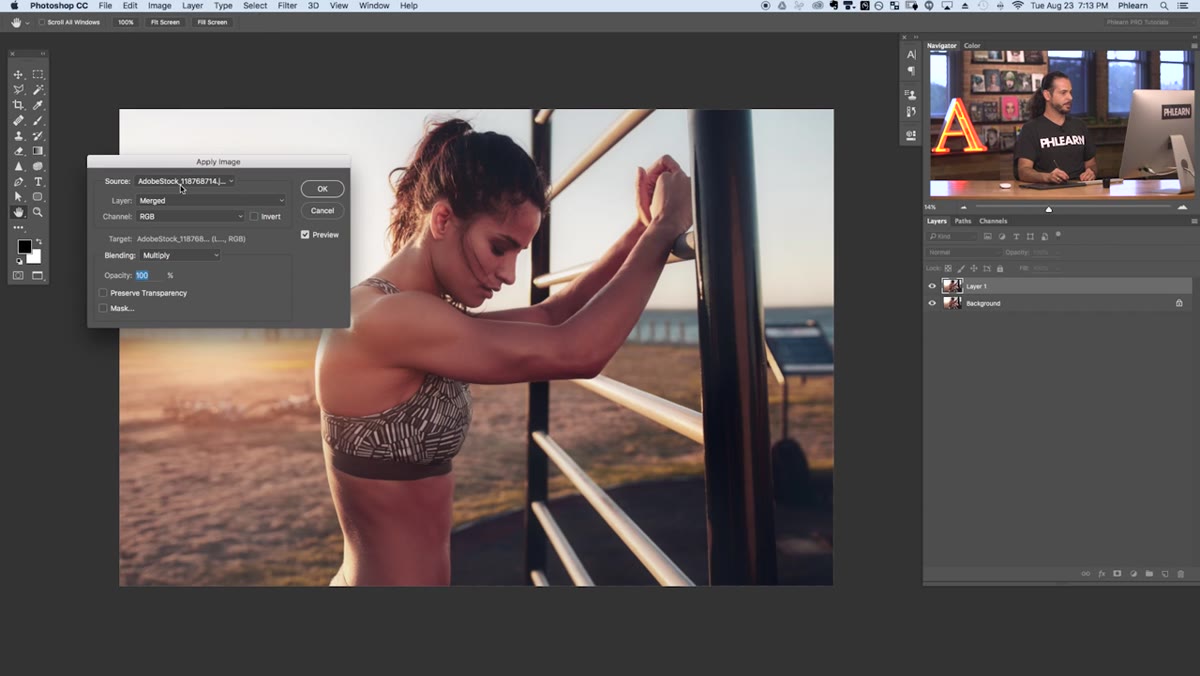Click the background color white swatch
Screen dimensions: 1200x676
coord(34,257)
